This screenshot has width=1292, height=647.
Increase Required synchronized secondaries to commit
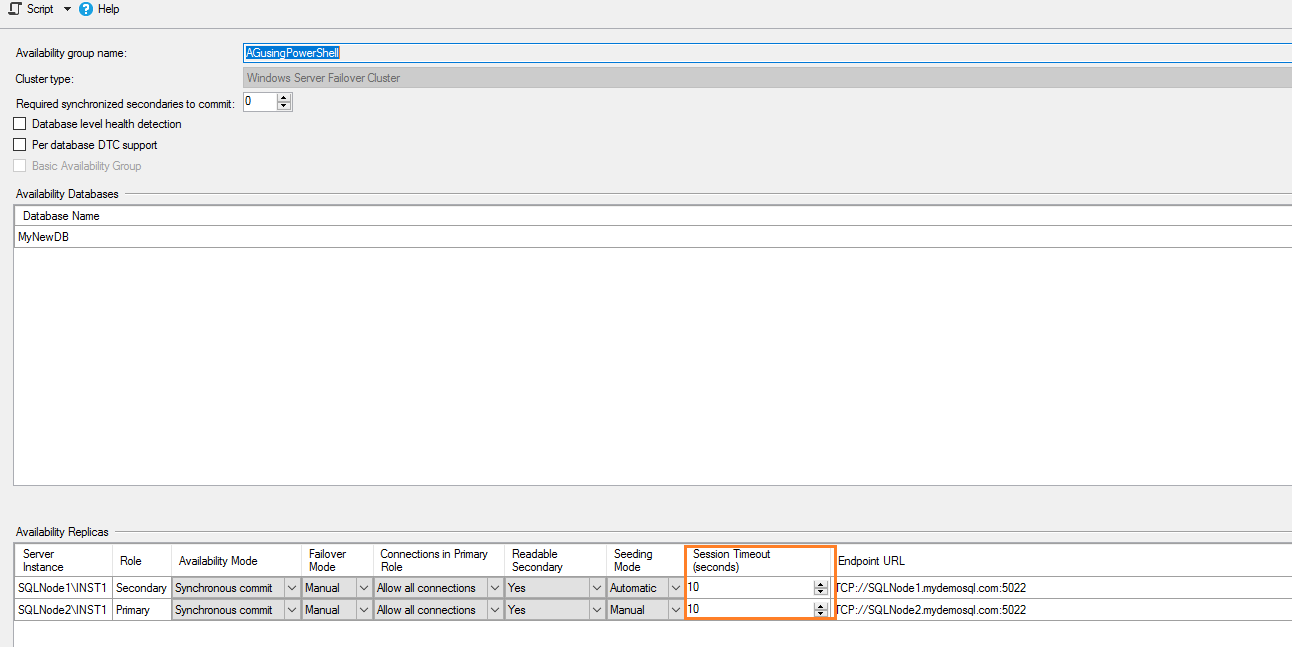[283, 97]
